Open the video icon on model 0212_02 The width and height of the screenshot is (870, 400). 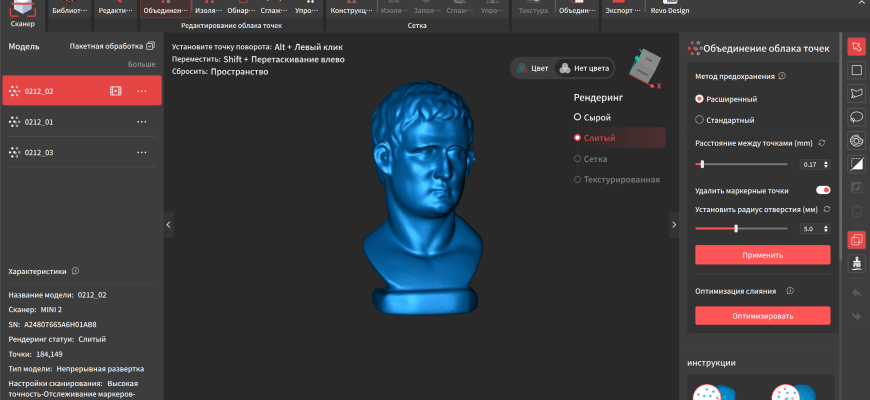115,91
